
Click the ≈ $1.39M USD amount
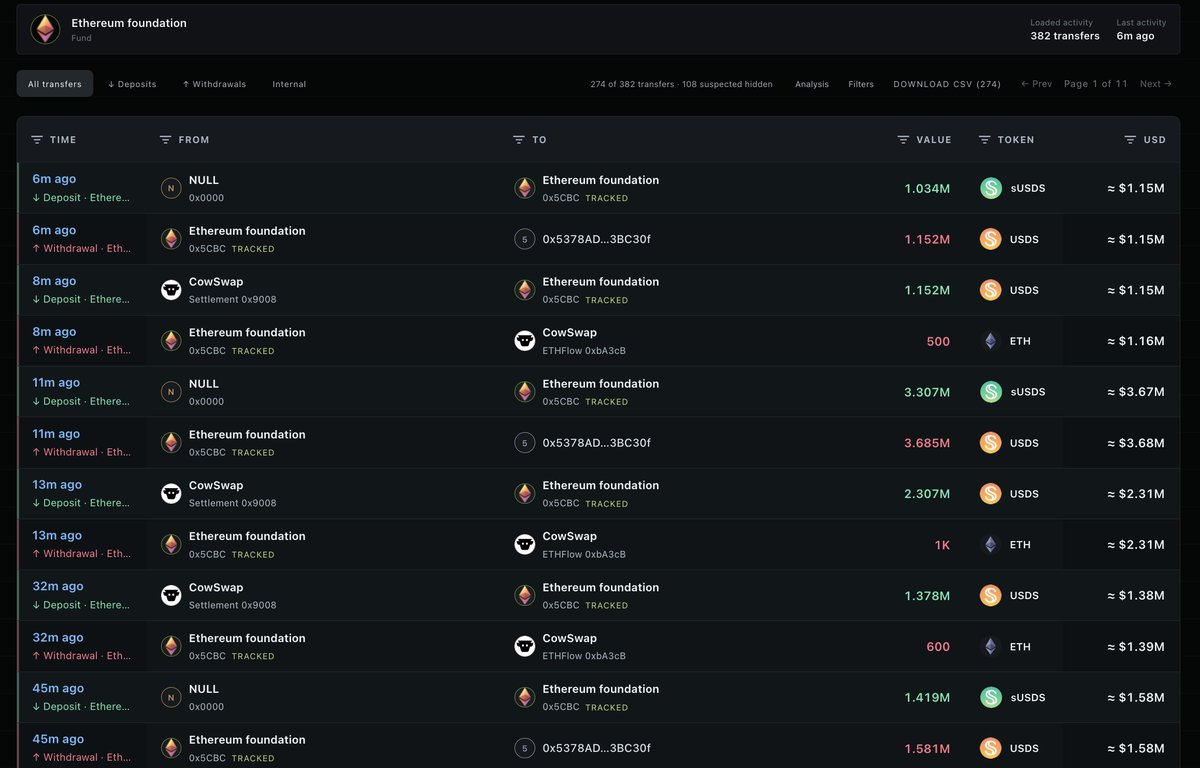(1135, 647)
